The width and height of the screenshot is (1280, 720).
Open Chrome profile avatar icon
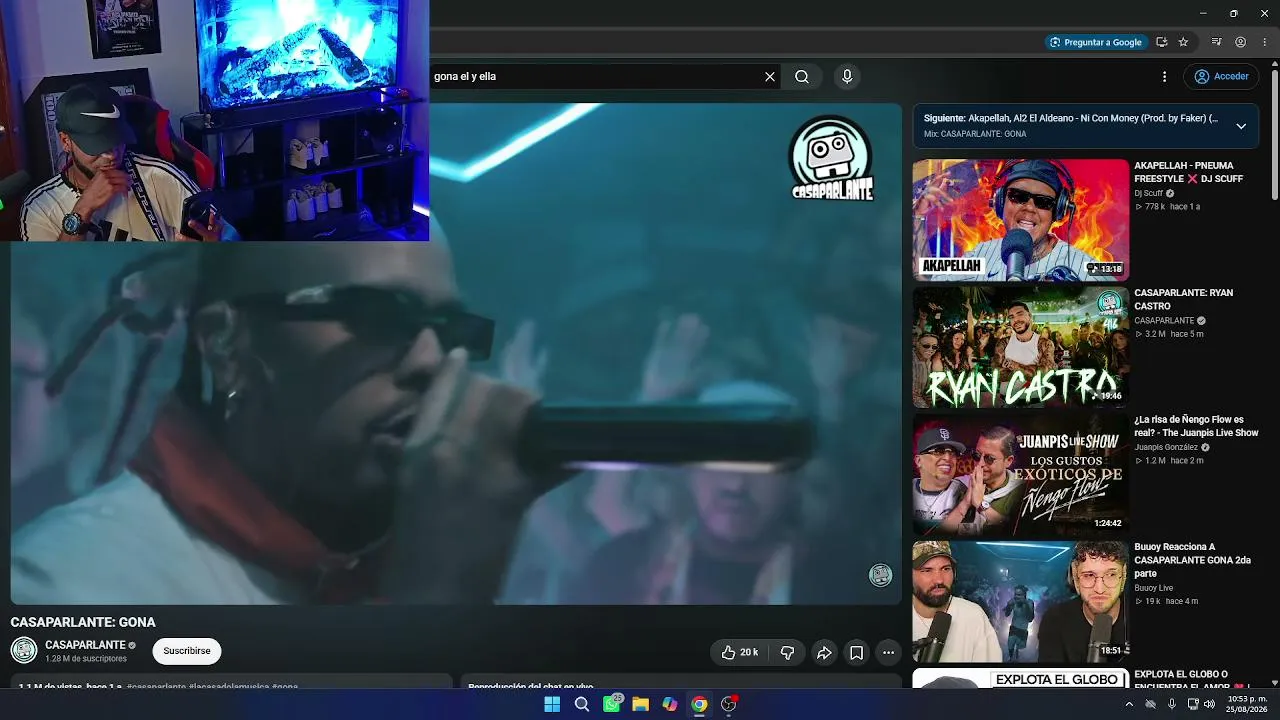(1240, 42)
